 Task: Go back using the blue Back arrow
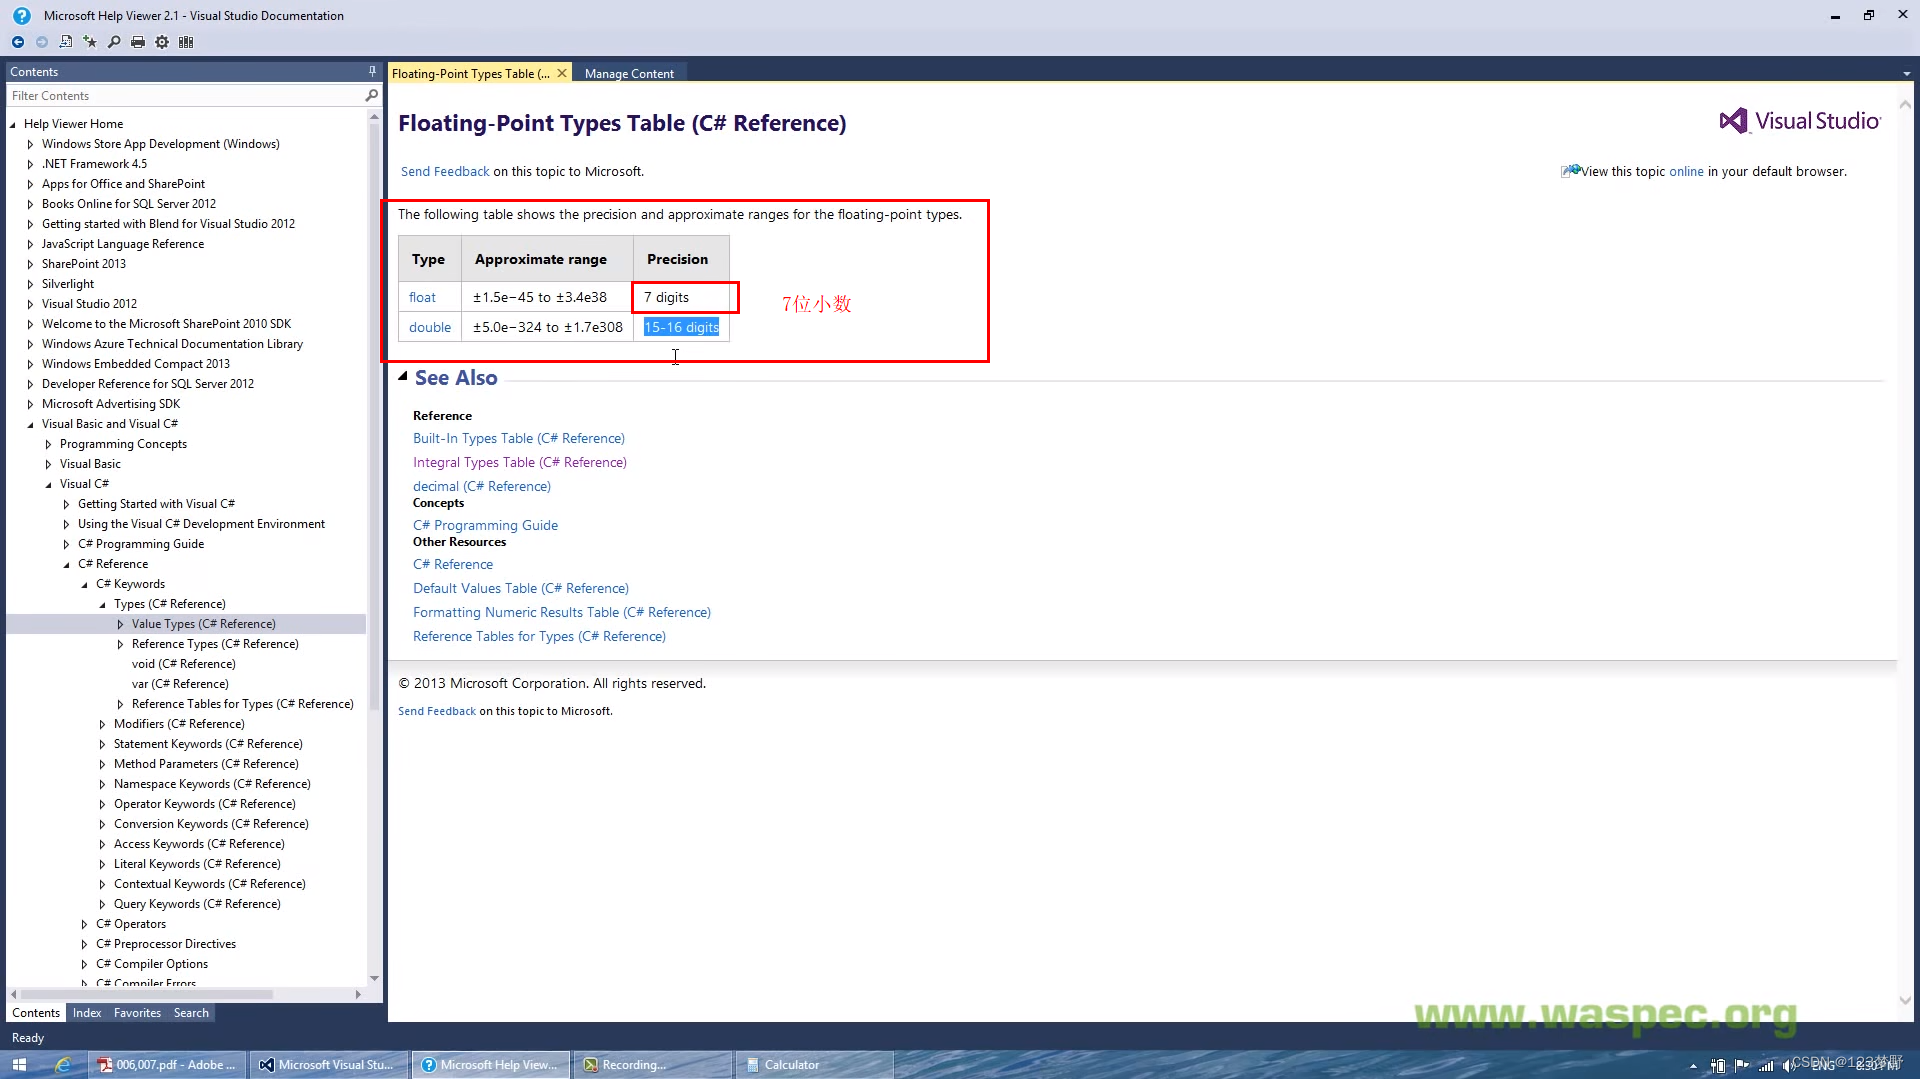coord(18,42)
